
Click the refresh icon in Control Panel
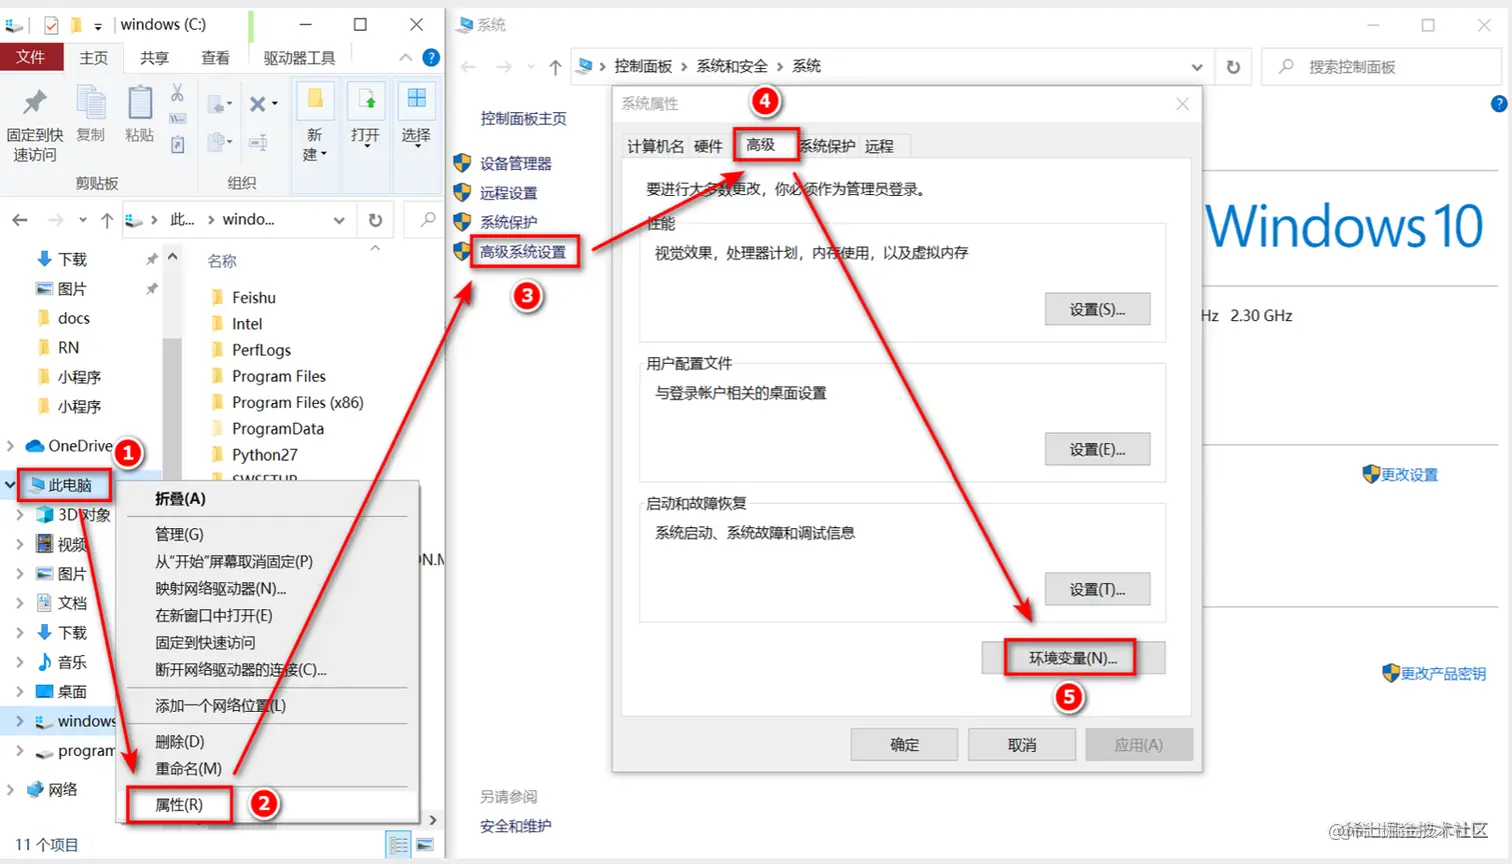tap(1233, 66)
